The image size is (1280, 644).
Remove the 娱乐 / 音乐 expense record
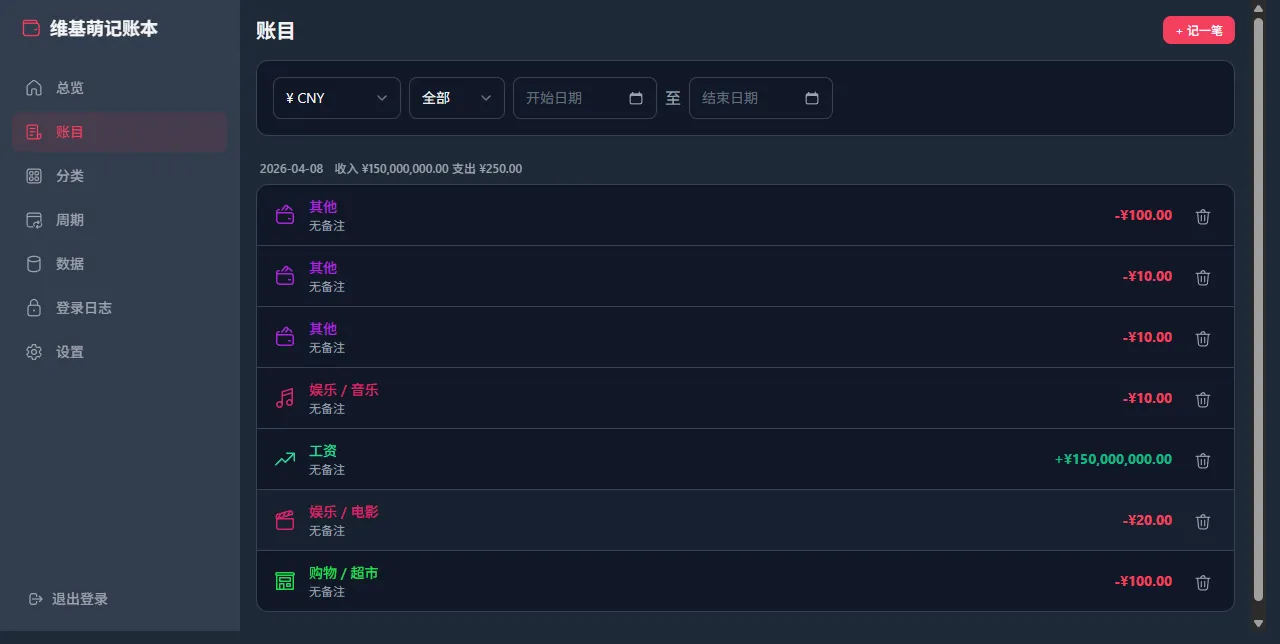point(1203,399)
